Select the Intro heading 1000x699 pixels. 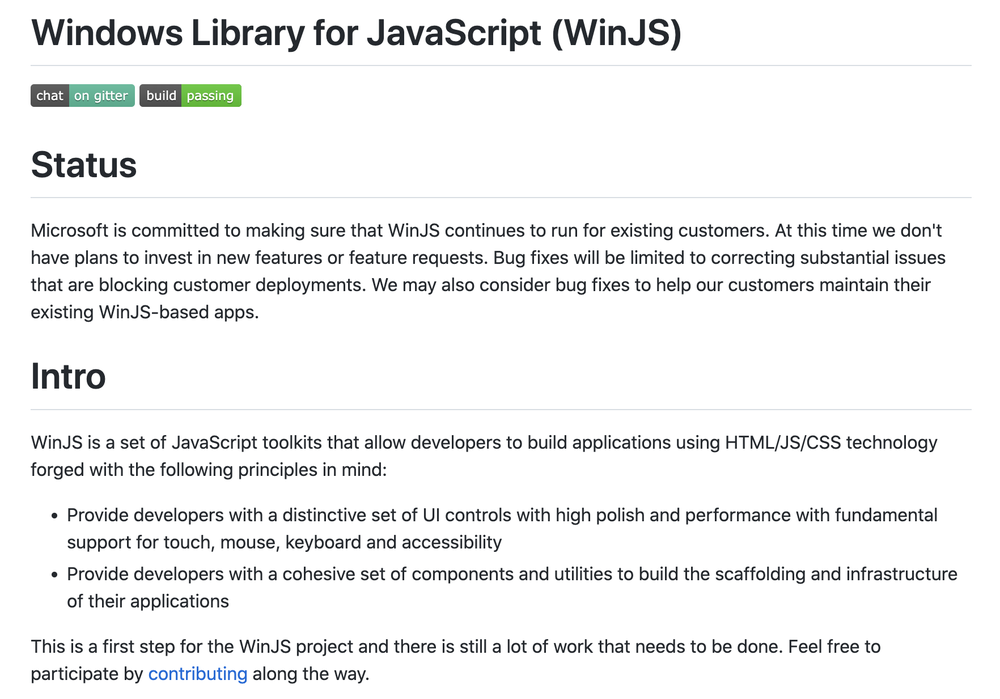pyautogui.click(x=68, y=376)
